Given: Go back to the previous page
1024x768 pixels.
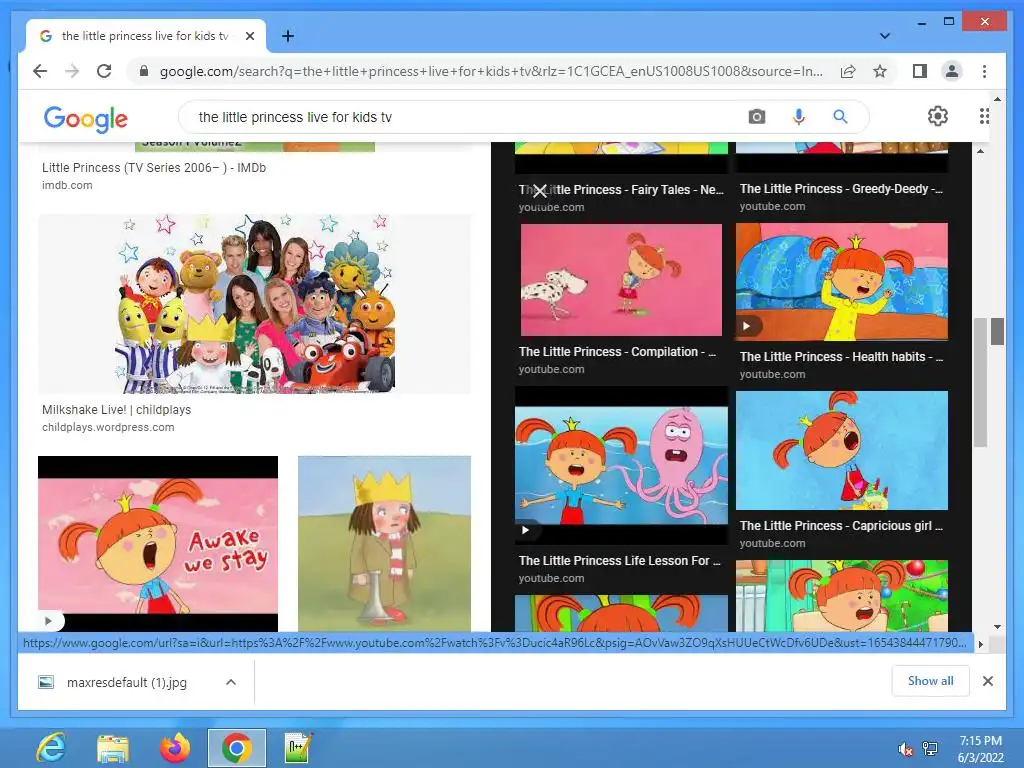Looking at the screenshot, I should coord(40,71).
